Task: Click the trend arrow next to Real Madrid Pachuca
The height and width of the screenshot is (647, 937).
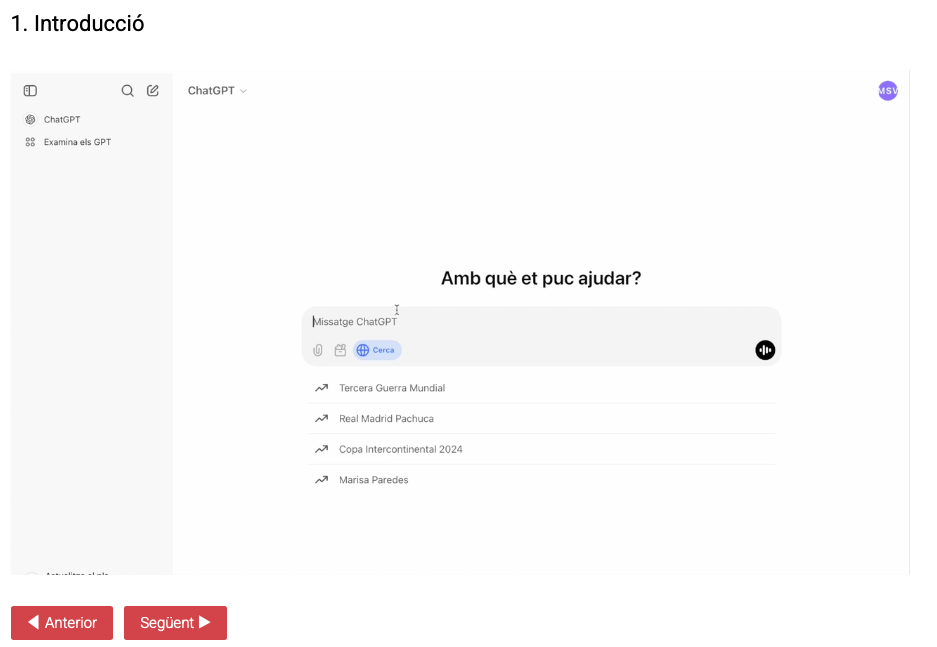Action: click(321, 418)
